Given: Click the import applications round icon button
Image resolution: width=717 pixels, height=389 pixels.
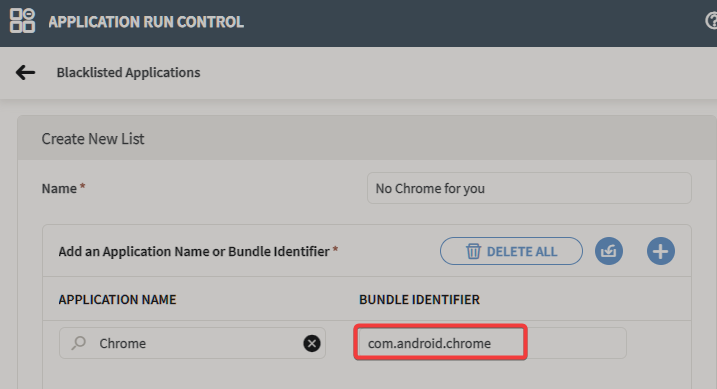Looking at the screenshot, I should pos(609,251).
